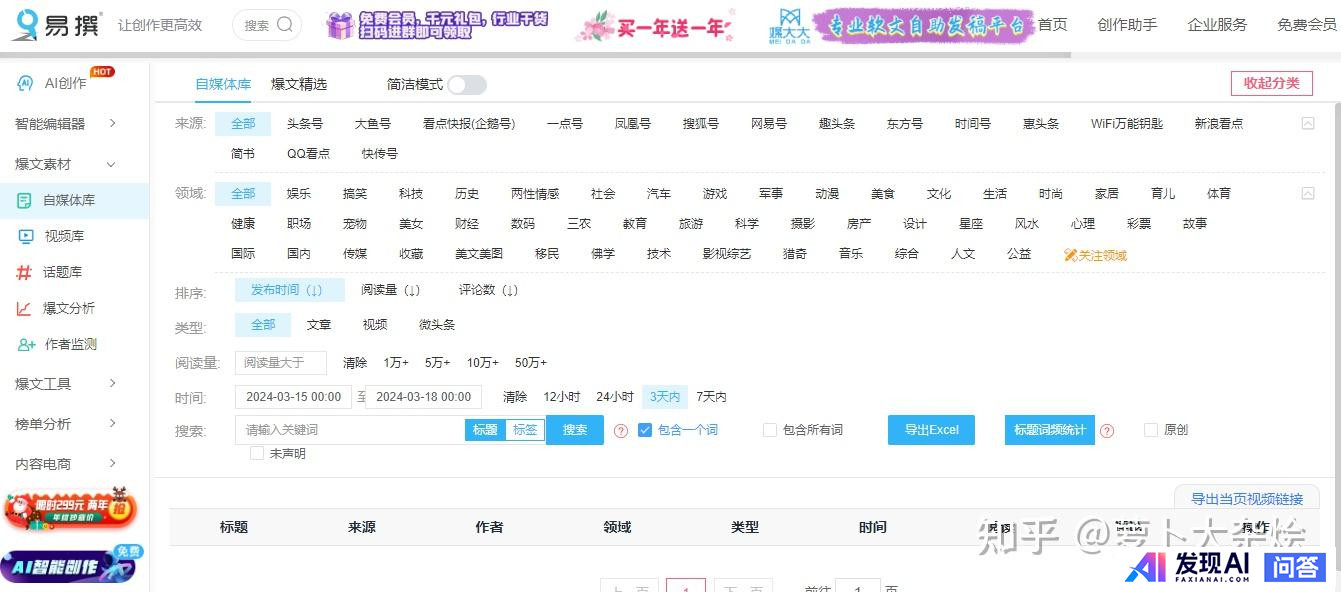
Task: Open 创作助手 in the top menu
Action: [x=1127, y=25]
